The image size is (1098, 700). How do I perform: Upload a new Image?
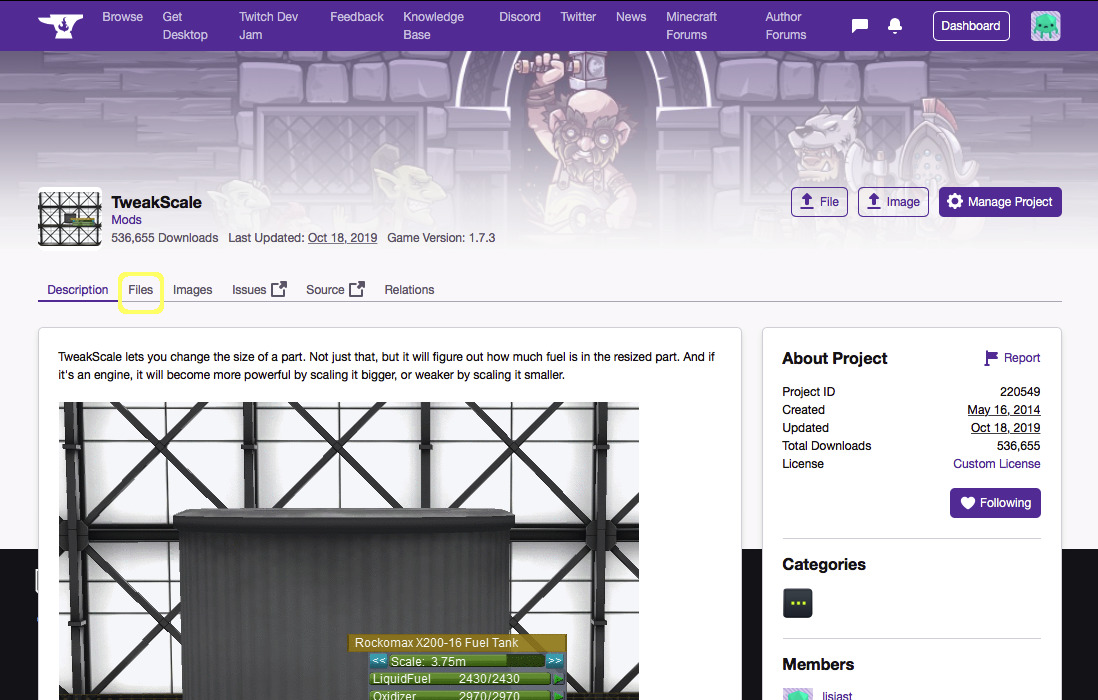(894, 202)
